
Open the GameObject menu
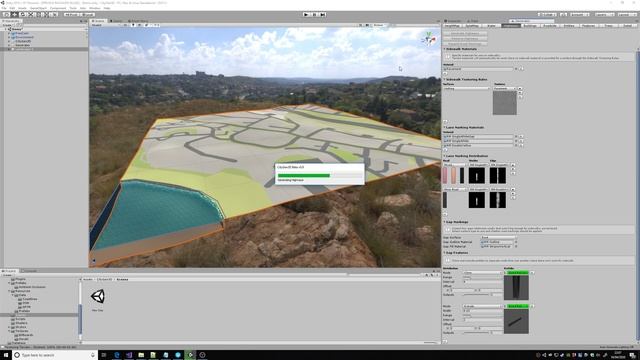(38, 8)
